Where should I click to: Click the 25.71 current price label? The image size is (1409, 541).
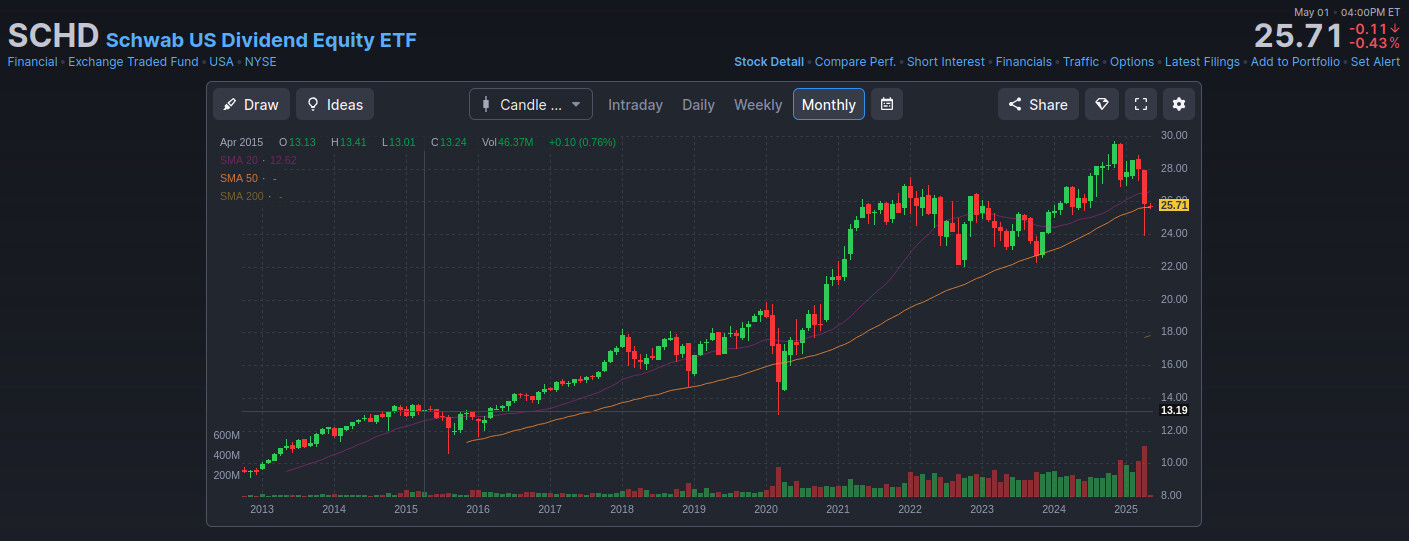1174,205
